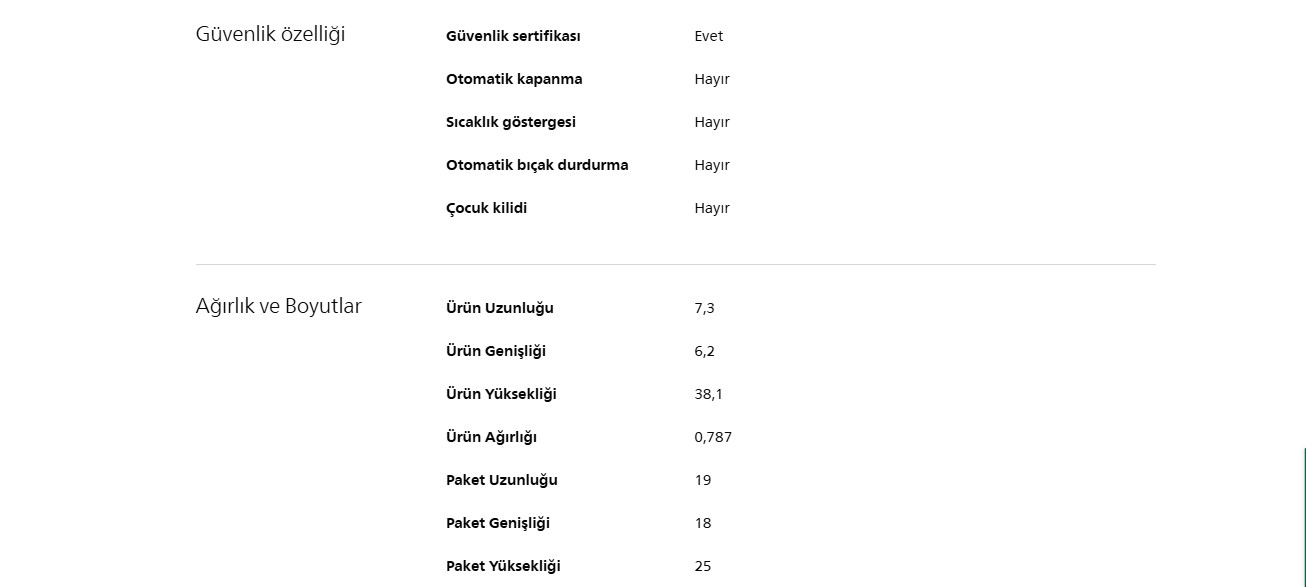Image resolution: width=1306 pixels, height=587 pixels.
Task: Select the Paket Yüksekliği label
Action: 503,566
